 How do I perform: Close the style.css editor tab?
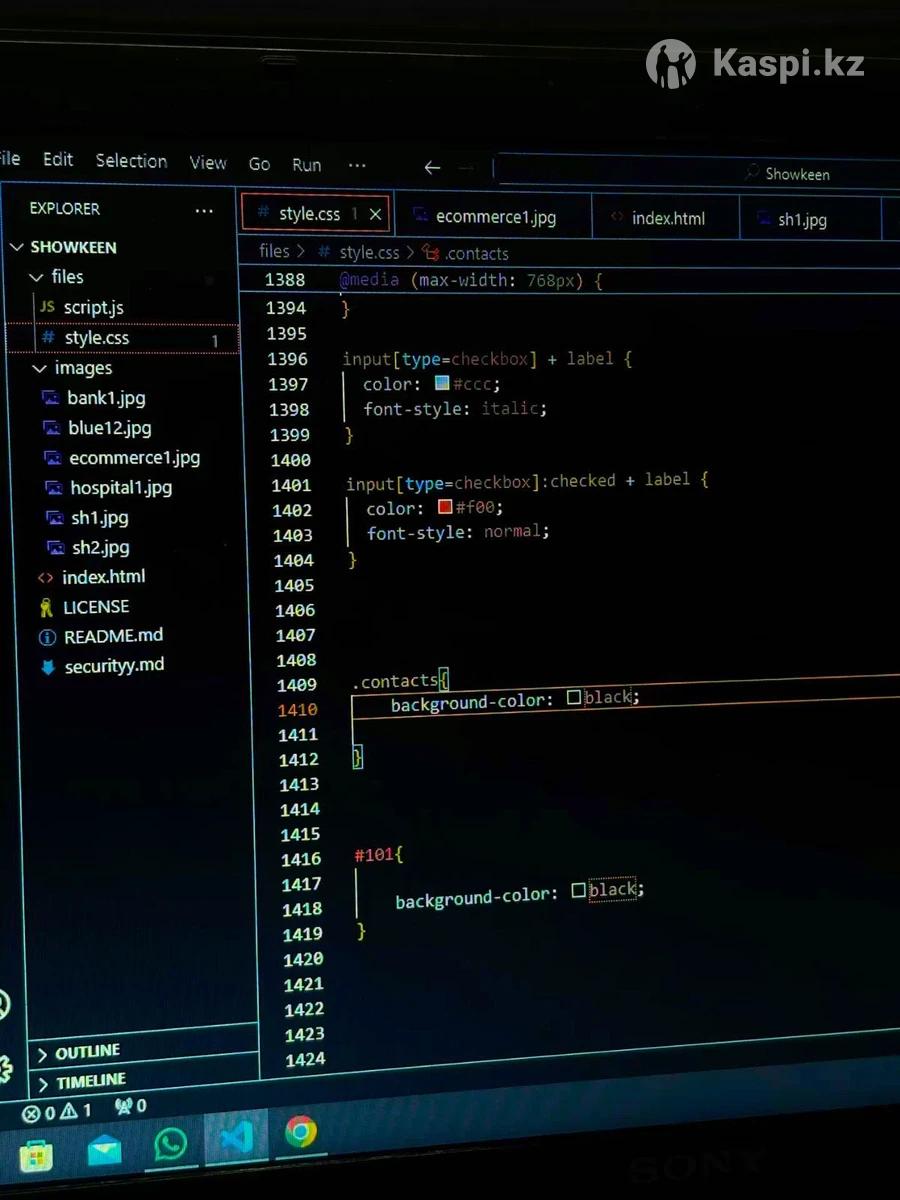coord(376,214)
